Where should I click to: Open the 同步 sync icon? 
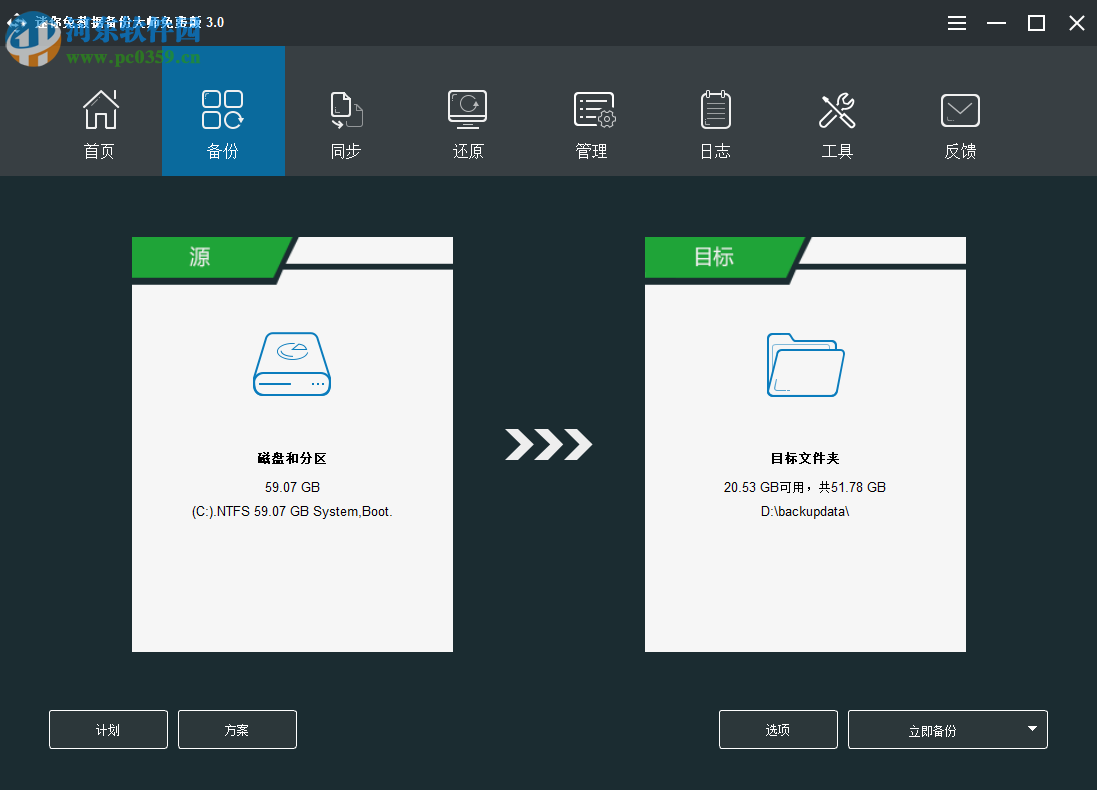pyautogui.click(x=346, y=110)
